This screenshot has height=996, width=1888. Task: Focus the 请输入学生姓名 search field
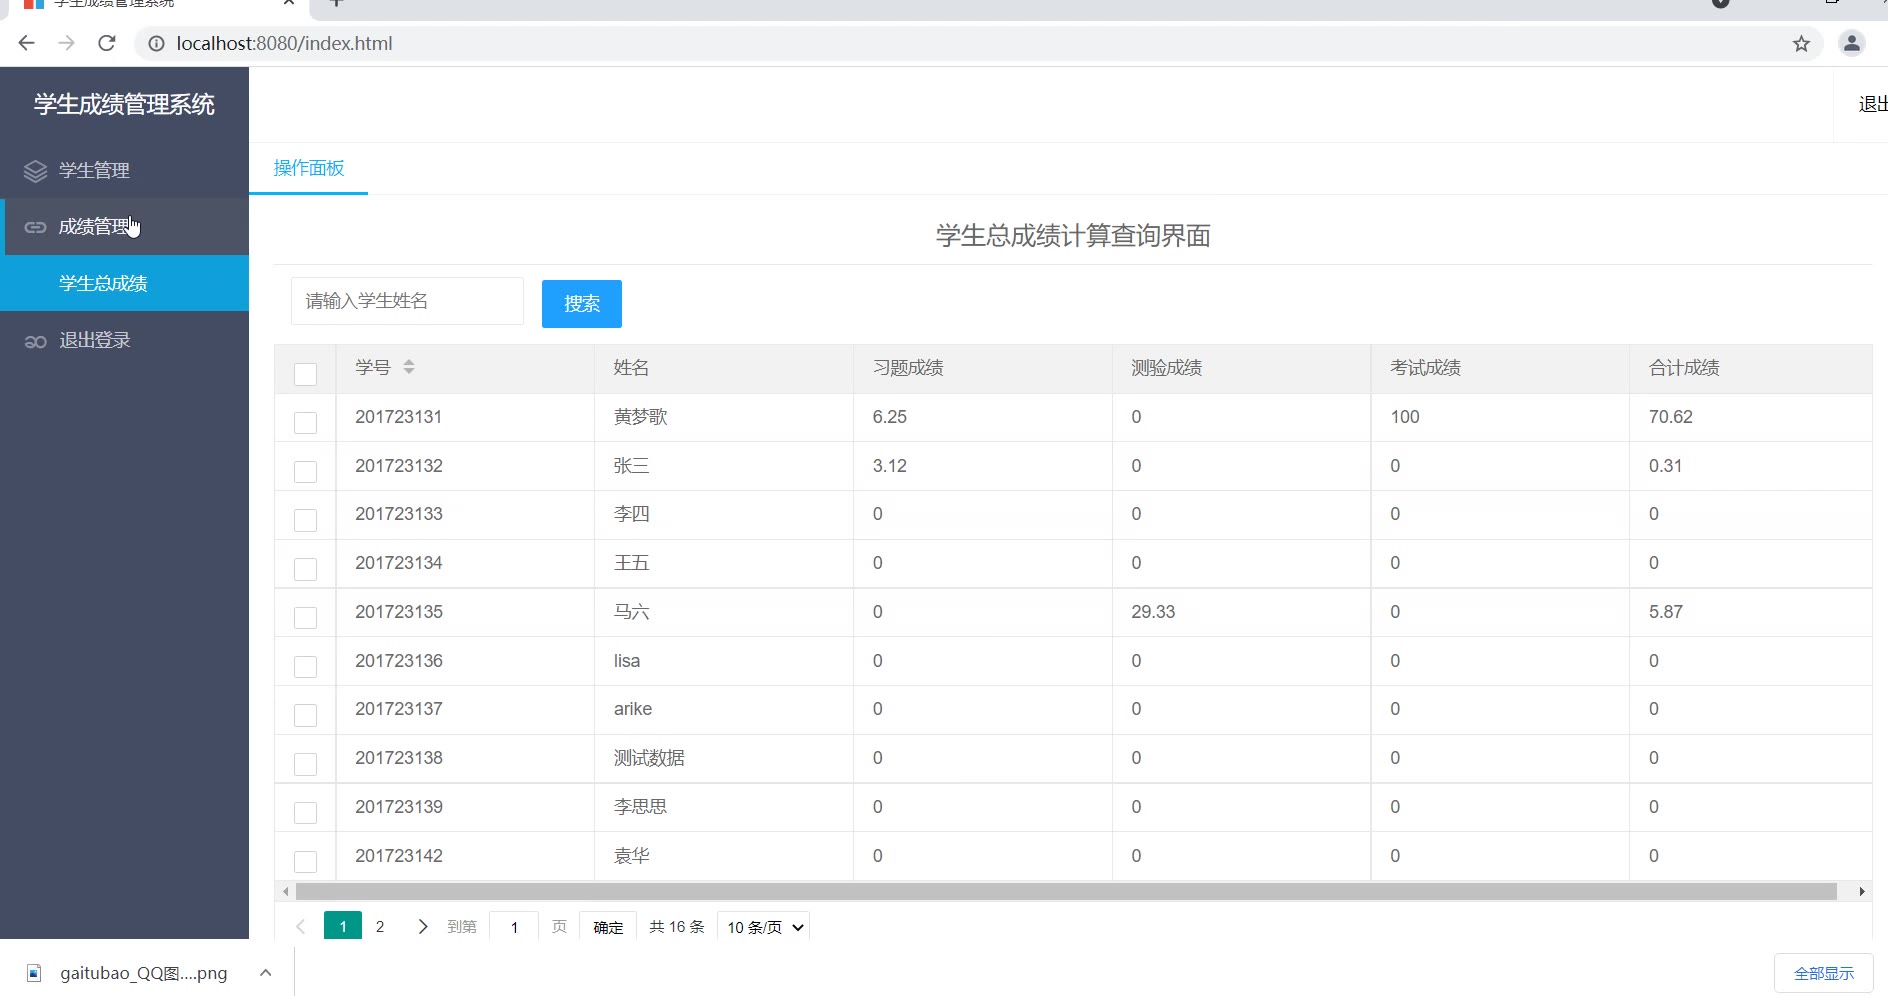click(x=407, y=301)
